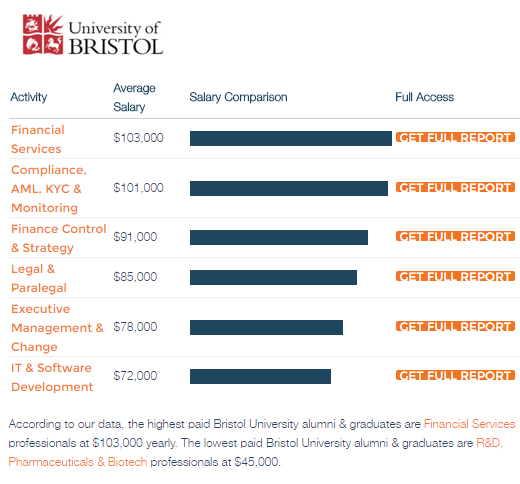520x484 pixels.
Task: Get full report for Compliance row
Action: 455,187
